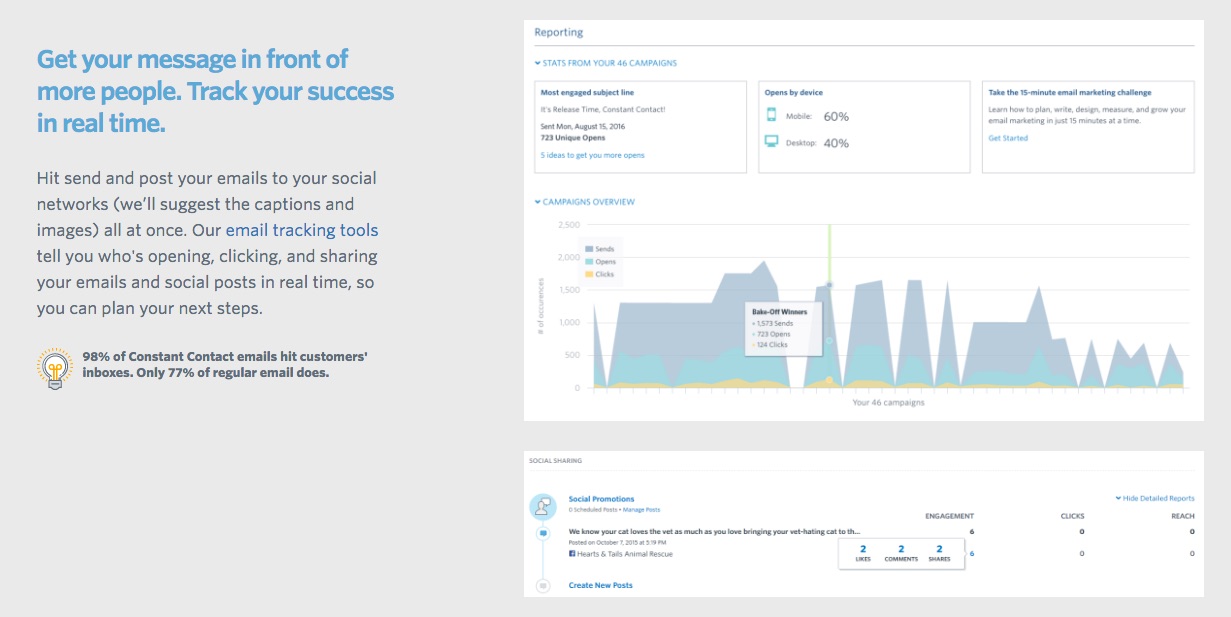
Task: Click the blue engagement number 6 beside the popup
Action: pyautogui.click(x=971, y=553)
